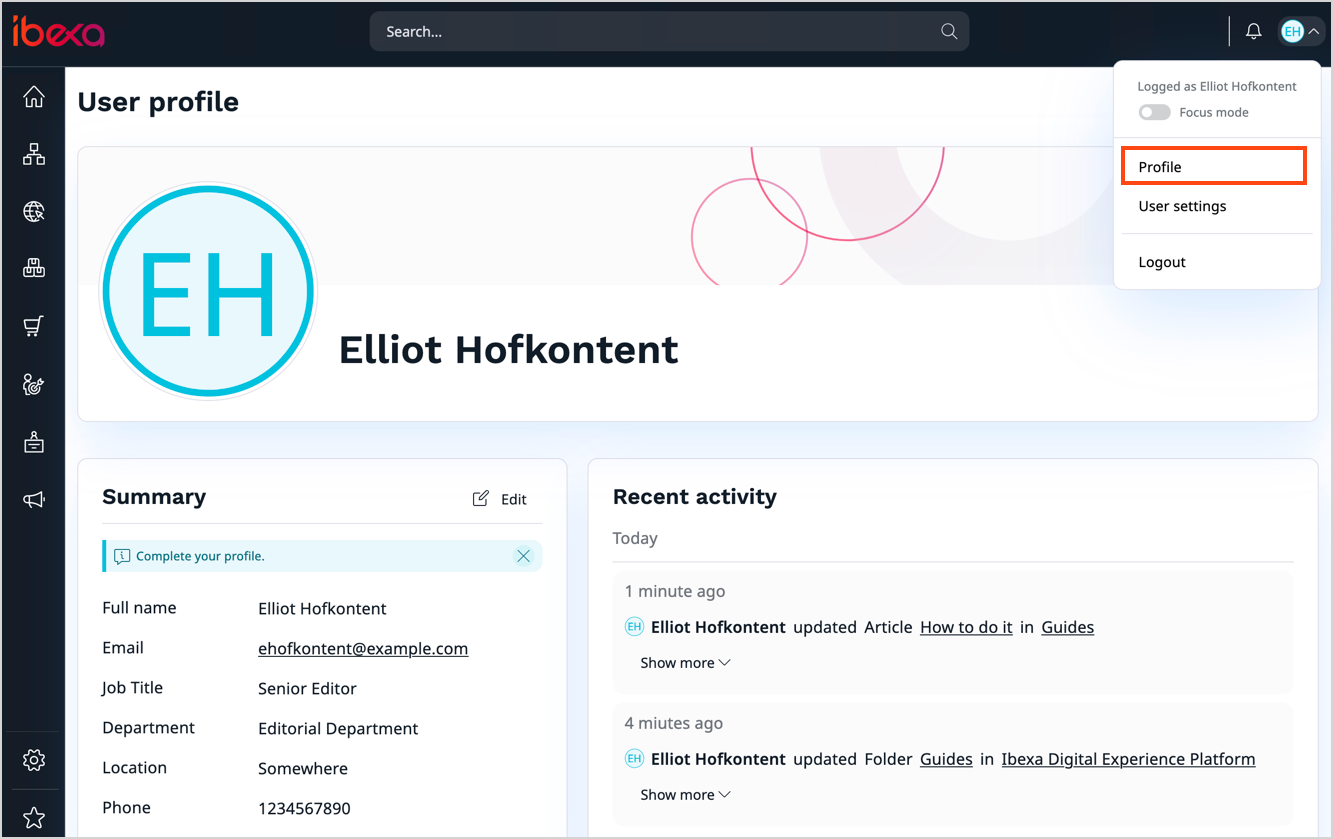Select the Personalization target icon

coord(33,384)
